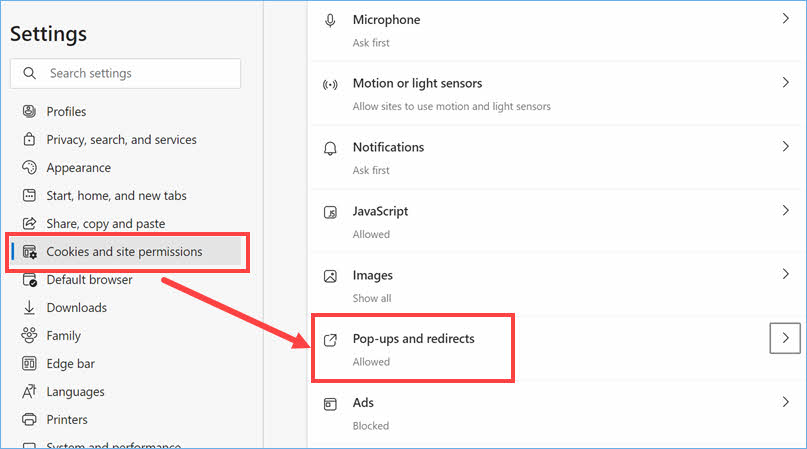807x449 pixels.
Task: Click the Profiles icon in sidebar
Action: 29,112
